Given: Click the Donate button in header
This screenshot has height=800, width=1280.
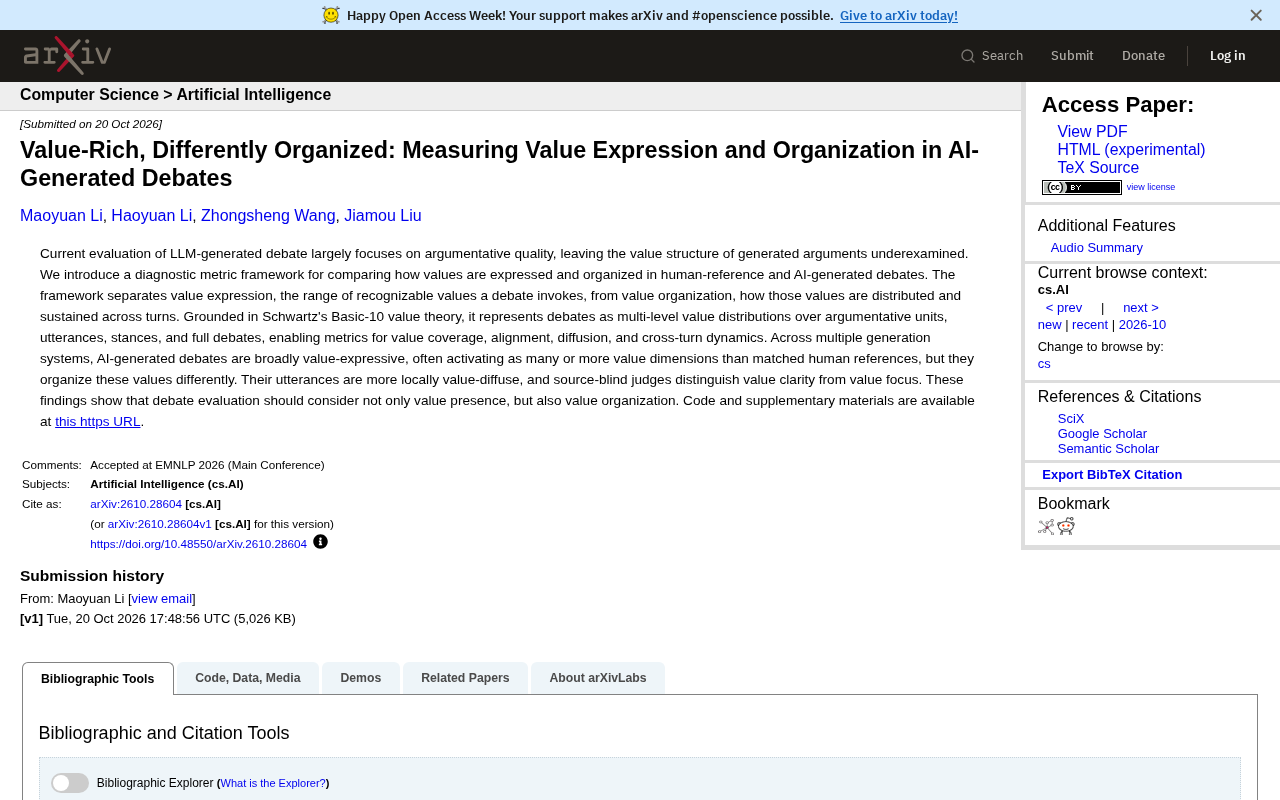Looking at the screenshot, I should [1143, 56].
